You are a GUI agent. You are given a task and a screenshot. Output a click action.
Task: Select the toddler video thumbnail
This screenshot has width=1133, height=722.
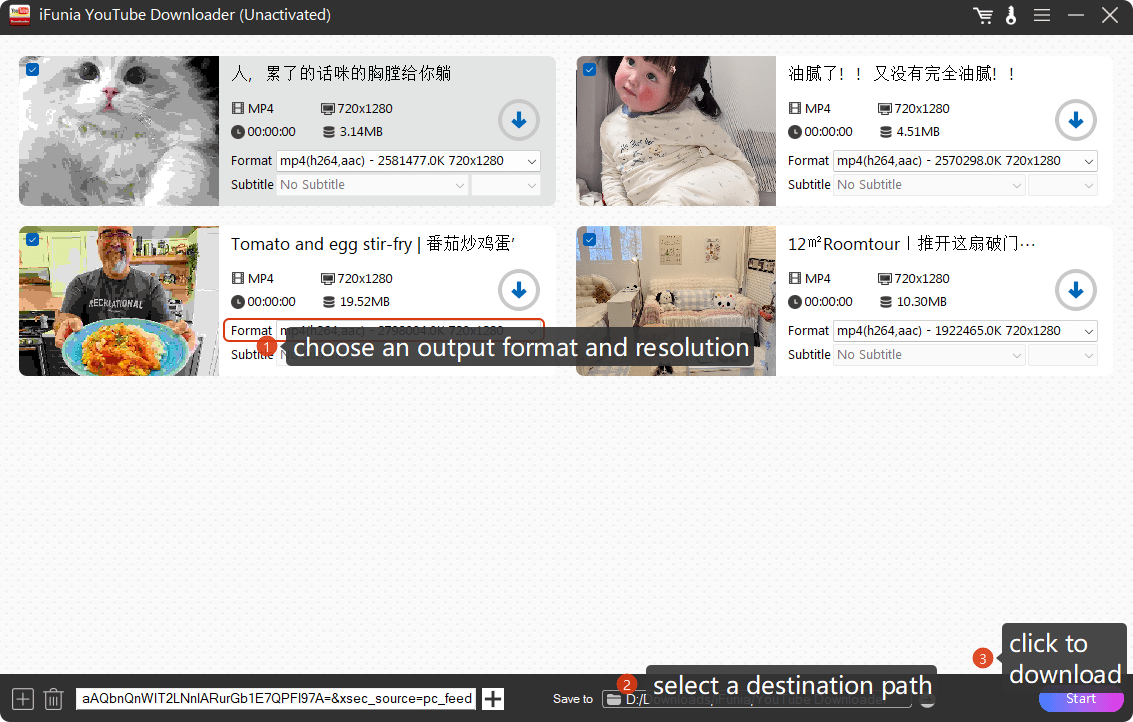676,131
